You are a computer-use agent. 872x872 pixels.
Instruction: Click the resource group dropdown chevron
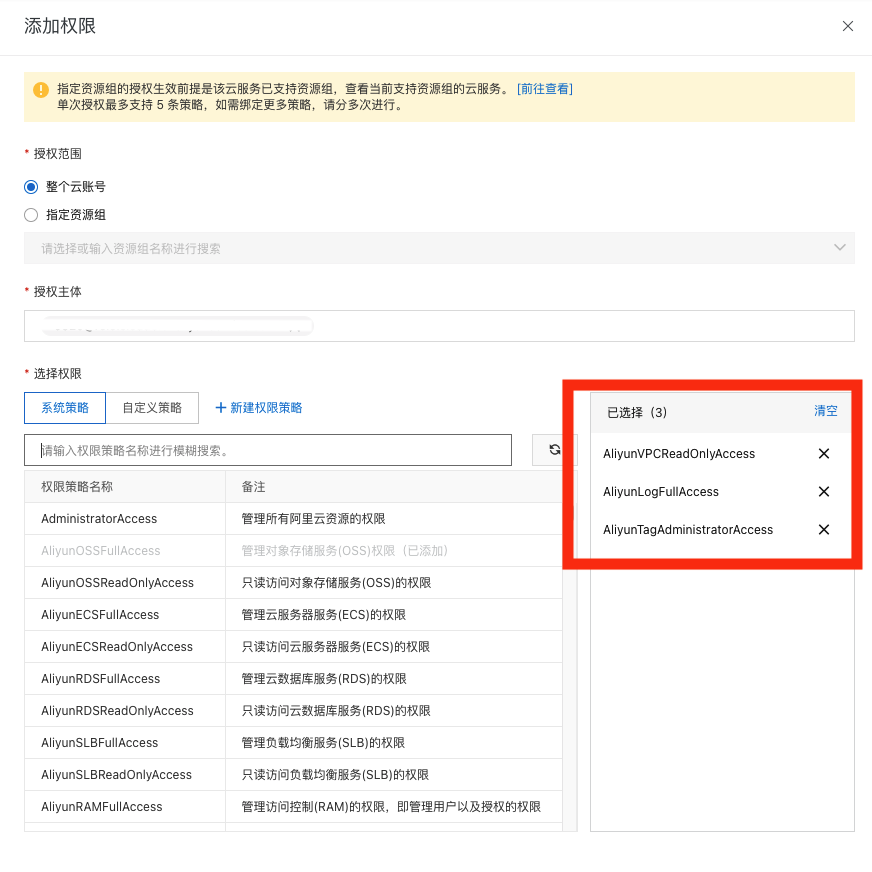pyautogui.click(x=840, y=247)
